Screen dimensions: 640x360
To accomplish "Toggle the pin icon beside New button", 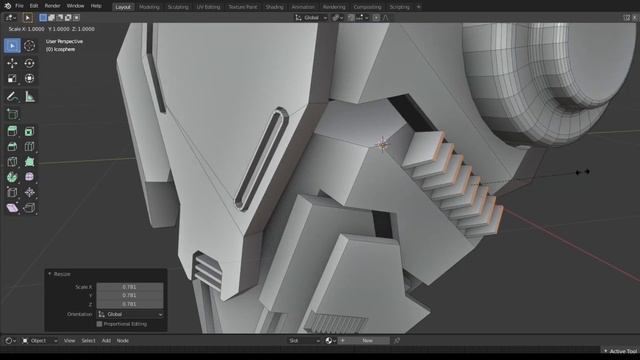I will (397, 340).
